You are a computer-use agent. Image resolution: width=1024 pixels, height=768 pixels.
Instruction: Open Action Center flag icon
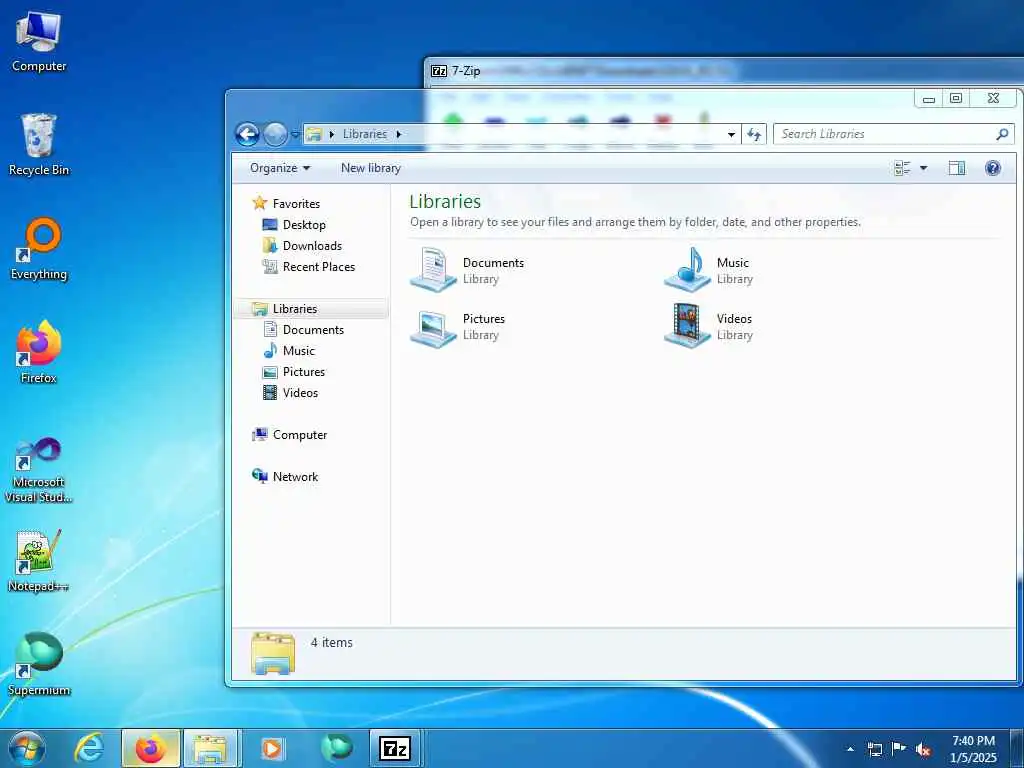[899, 749]
